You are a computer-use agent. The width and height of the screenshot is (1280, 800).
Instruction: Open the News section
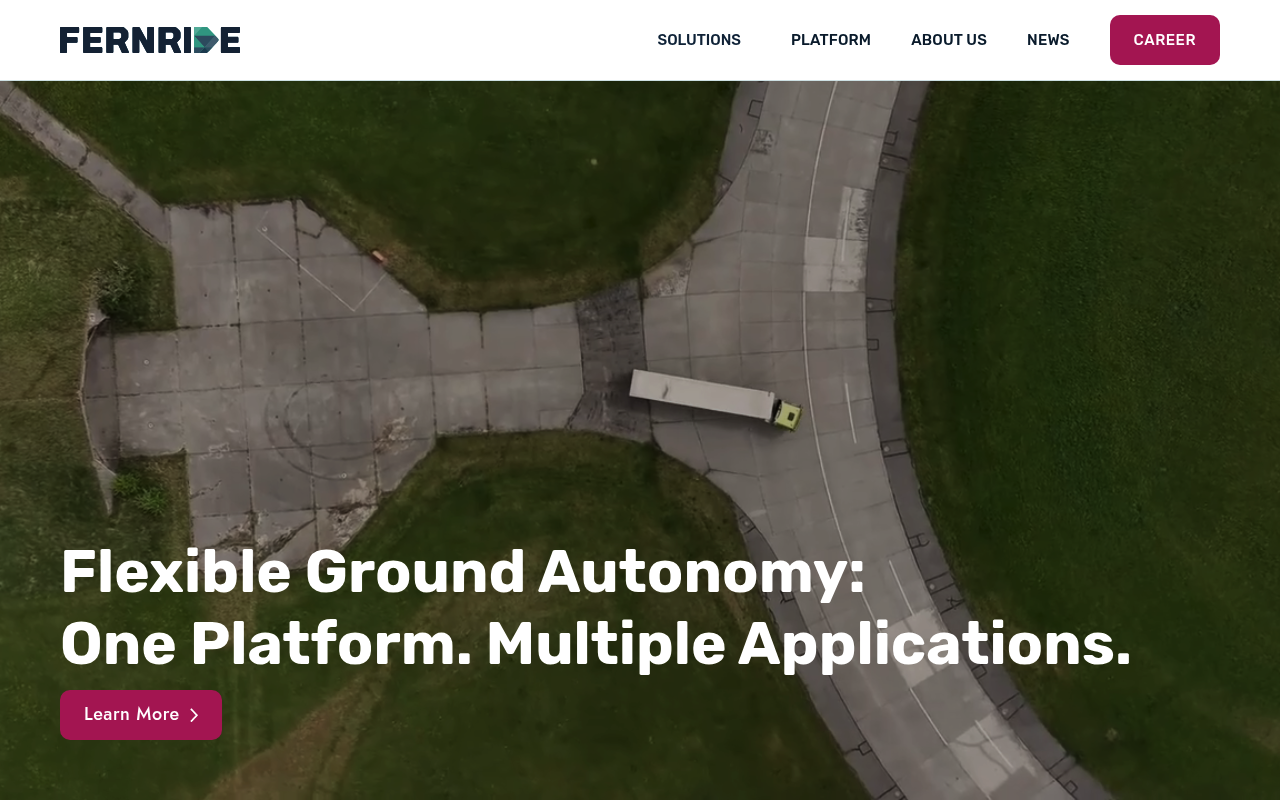click(1048, 40)
